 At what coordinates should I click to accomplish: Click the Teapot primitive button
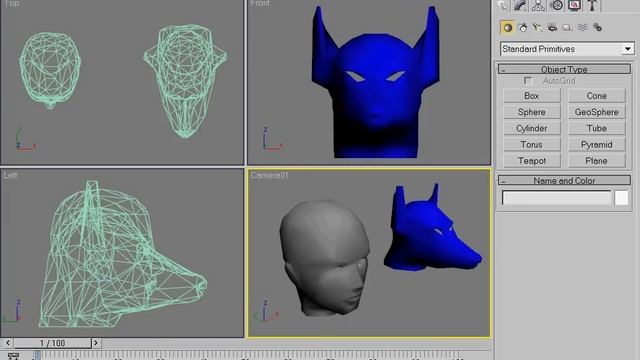[531, 161]
